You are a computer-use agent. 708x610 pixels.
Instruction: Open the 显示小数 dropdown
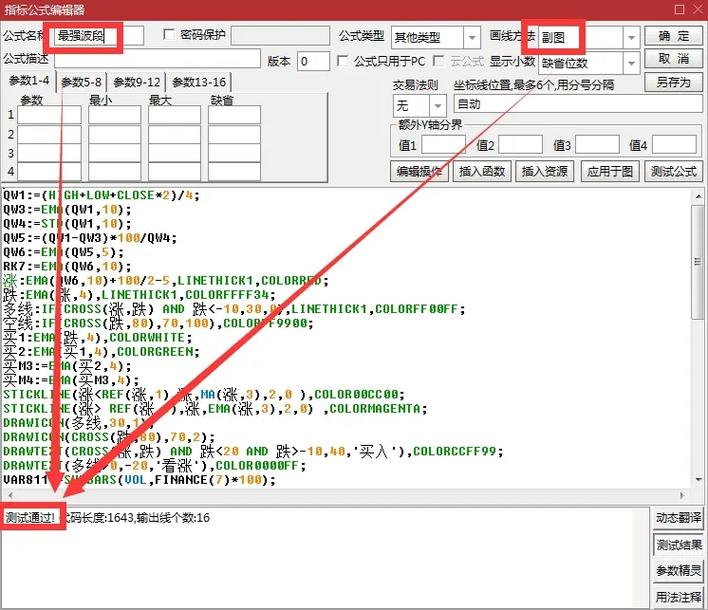(x=630, y=61)
